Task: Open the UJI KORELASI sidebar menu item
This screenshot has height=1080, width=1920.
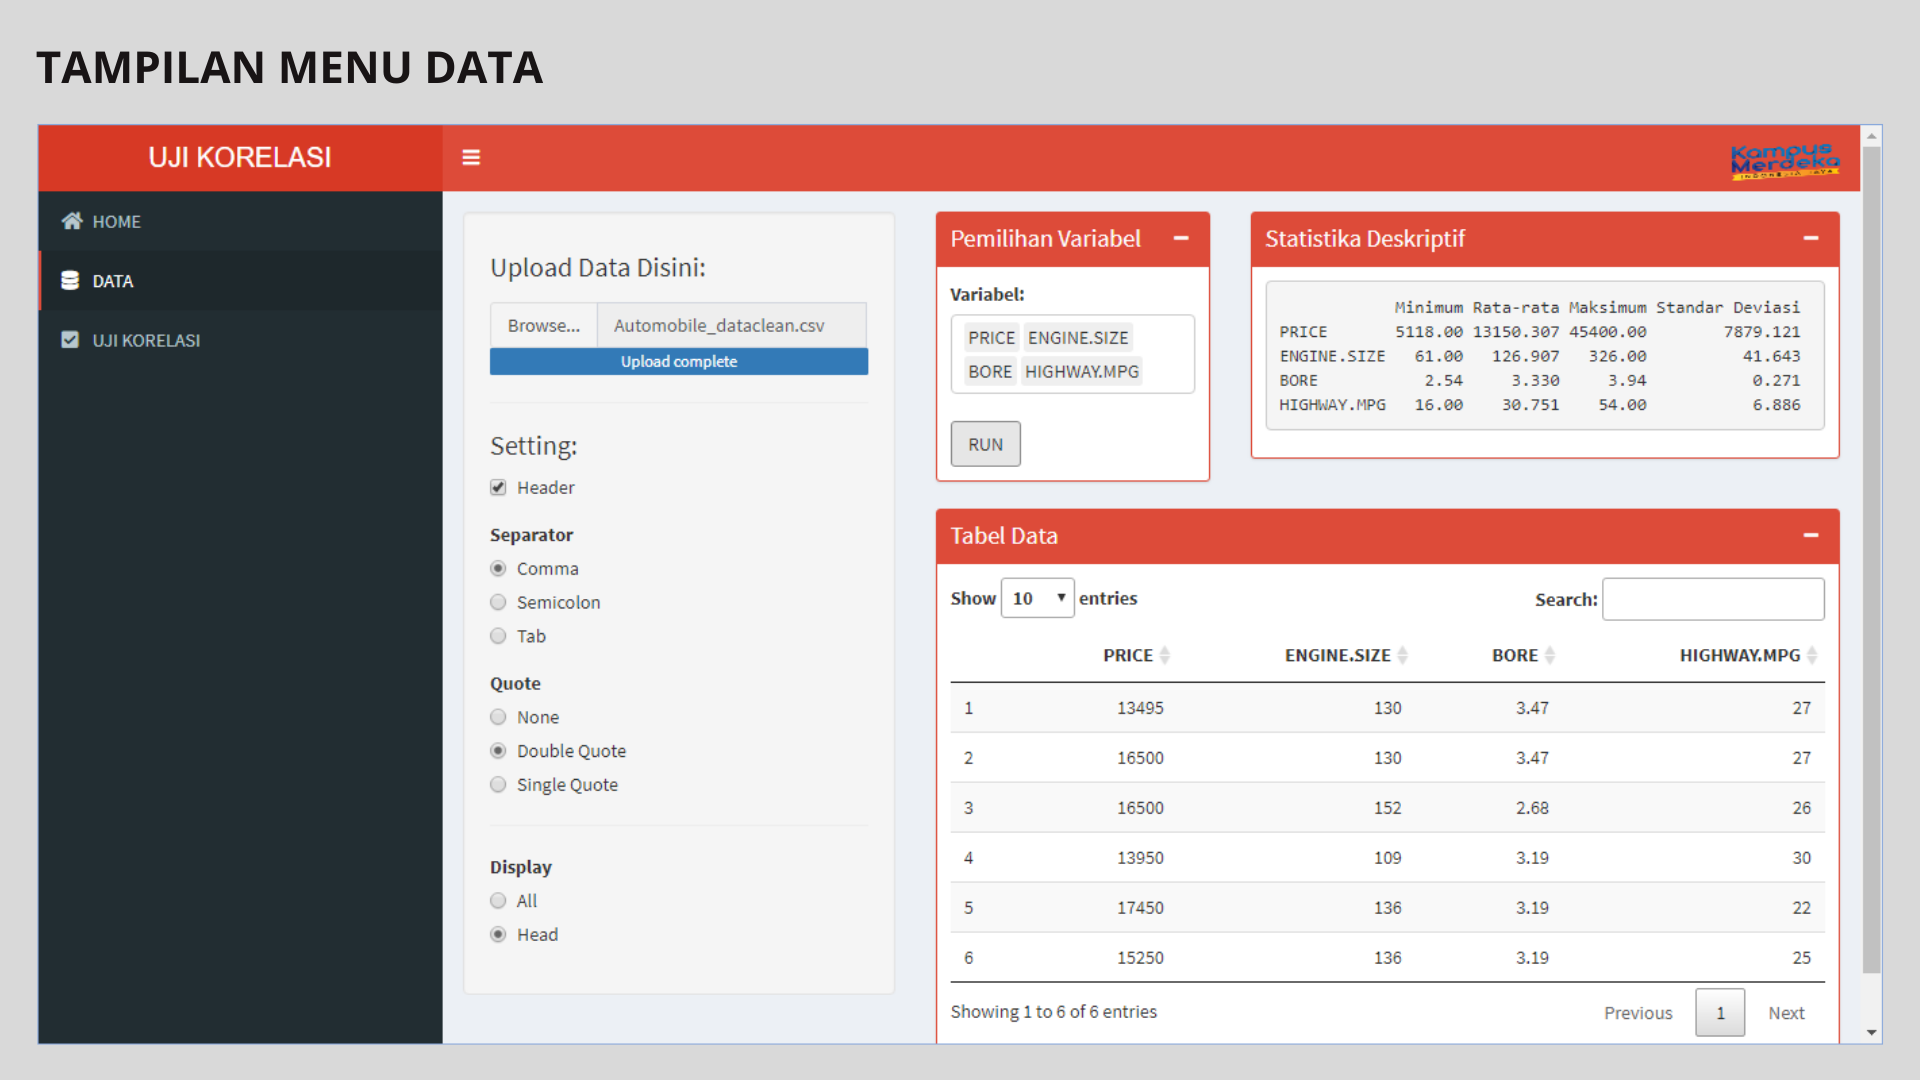Action: tap(240, 340)
